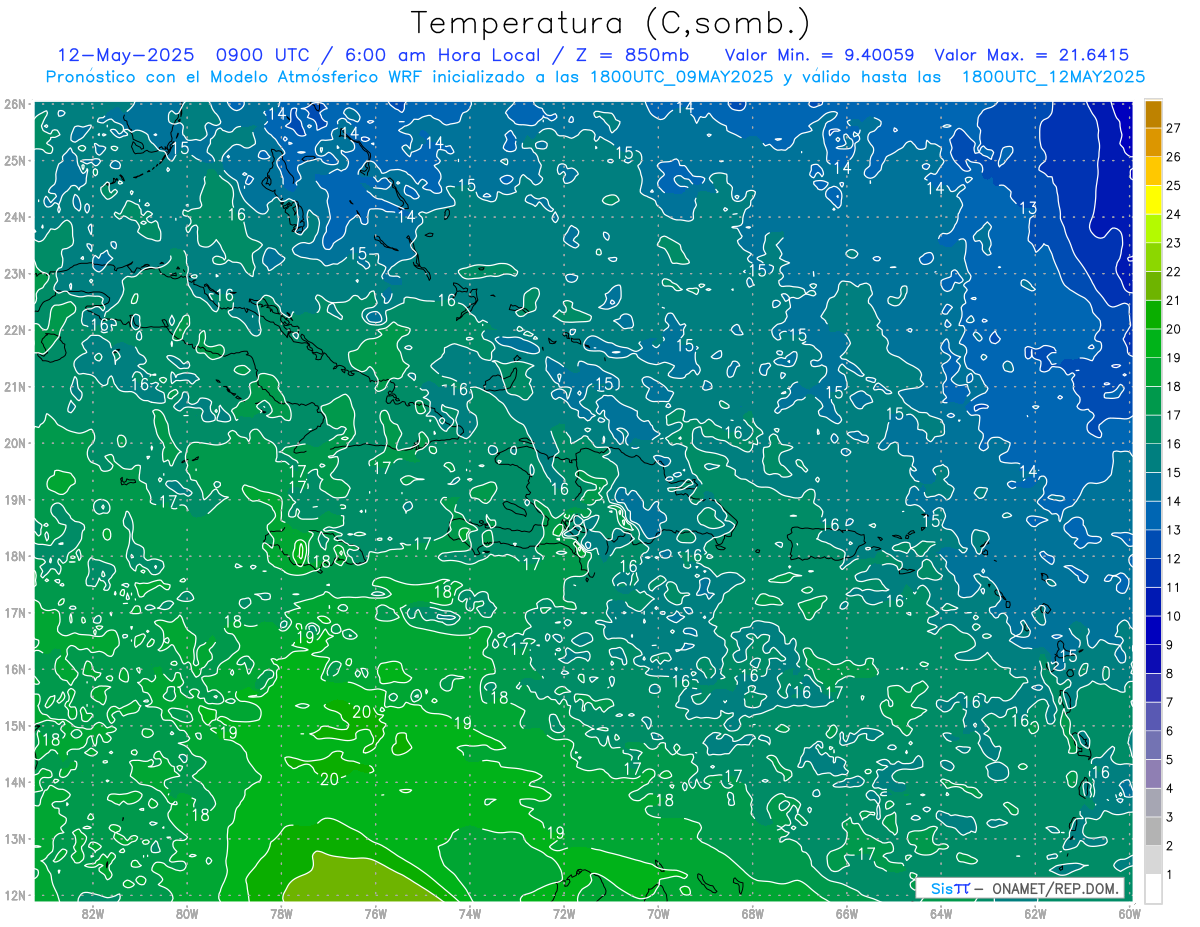
Task: Click the 23N latitude axis label
Action: [x=14, y=273]
